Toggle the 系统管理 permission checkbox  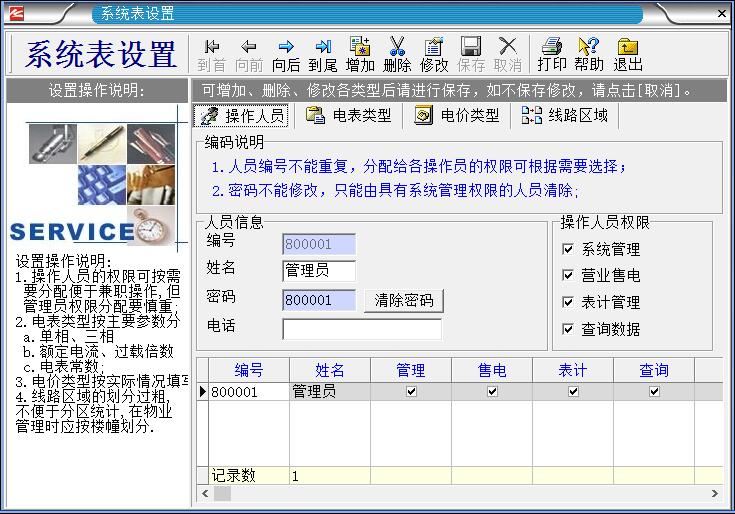568,249
